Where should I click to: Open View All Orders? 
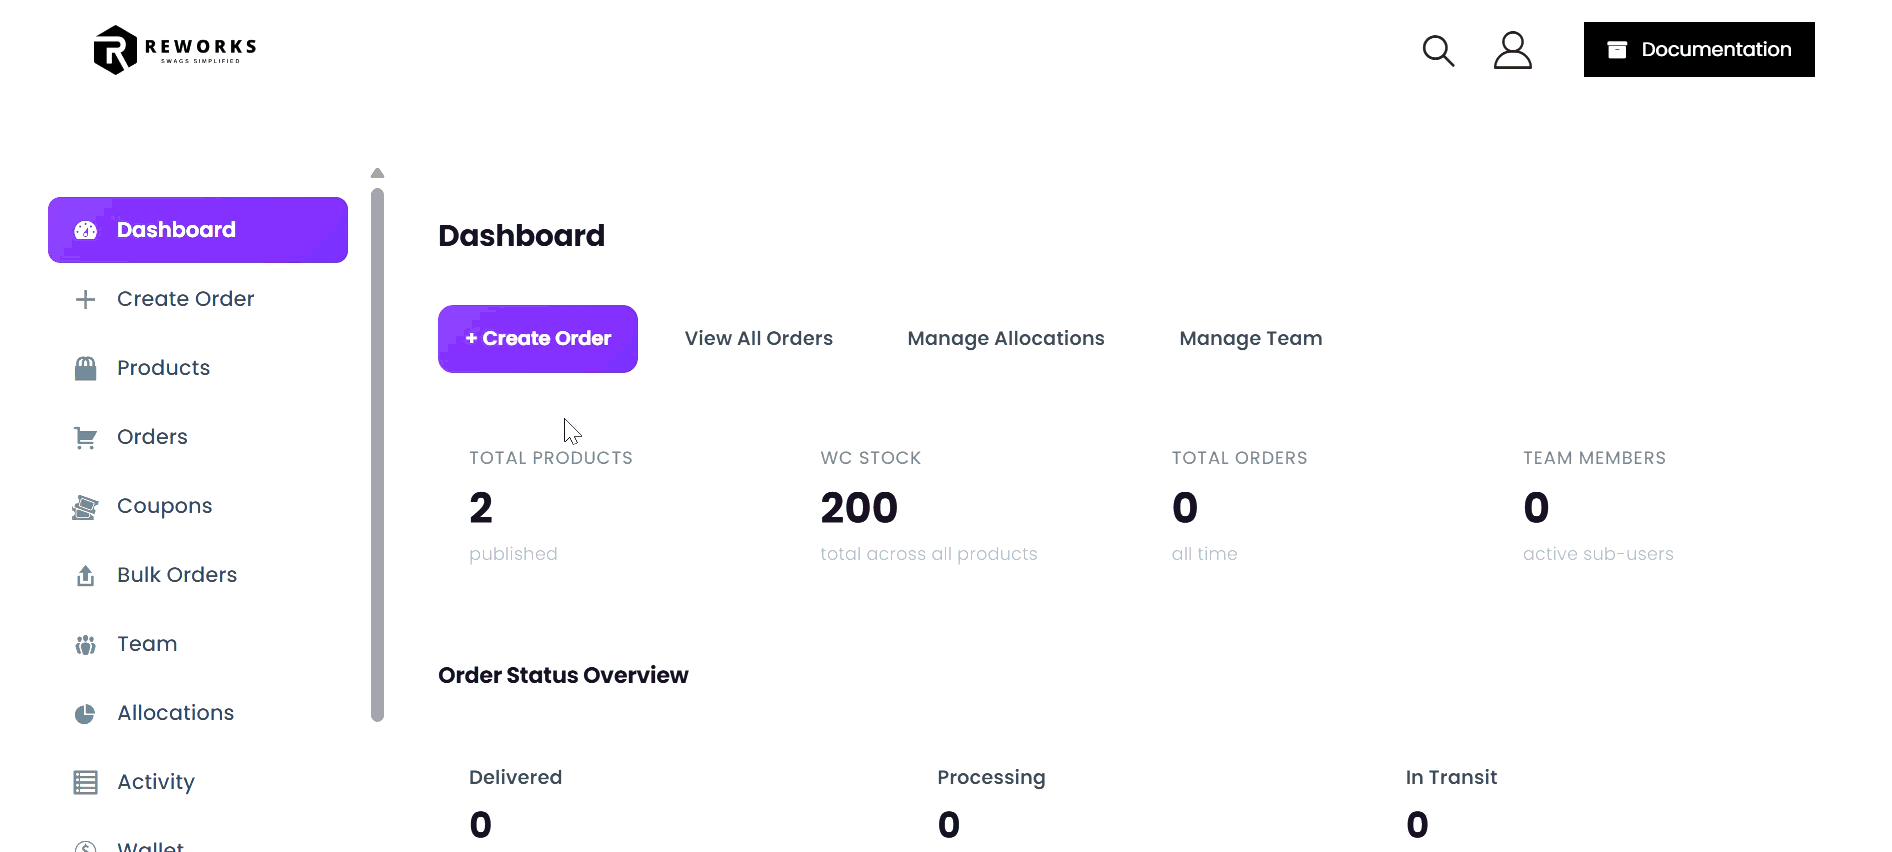pos(758,338)
